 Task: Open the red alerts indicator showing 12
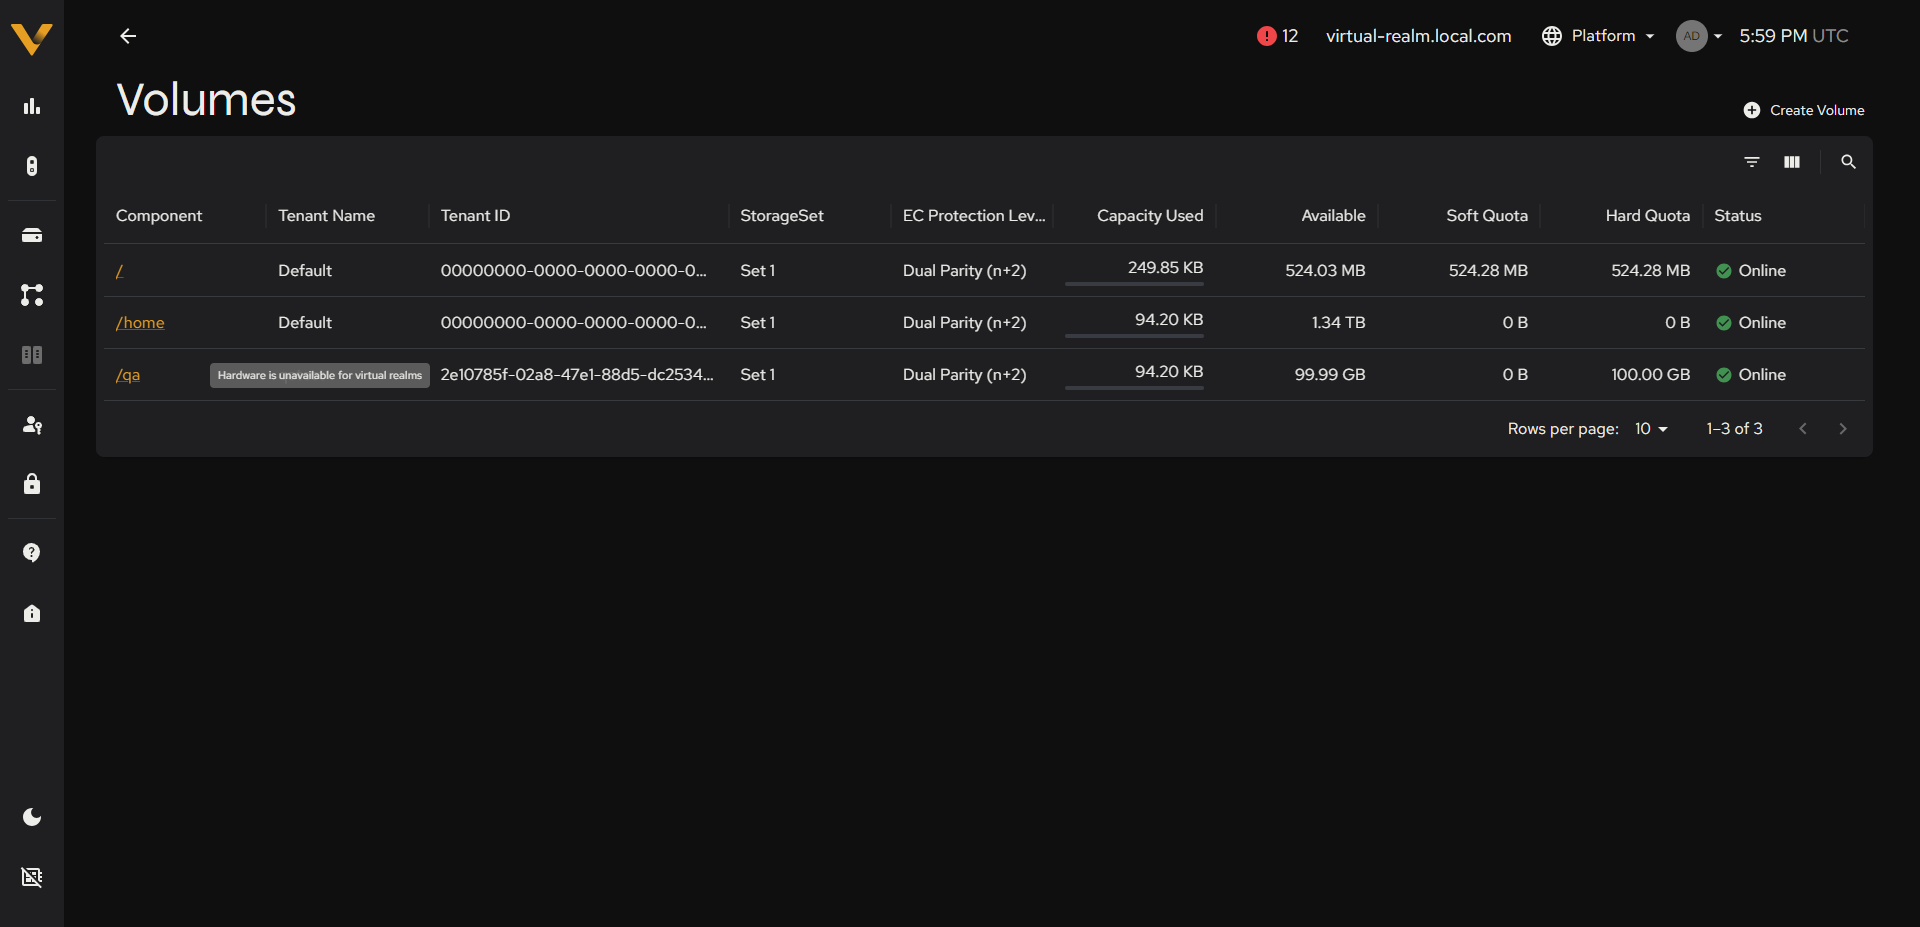1277,36
